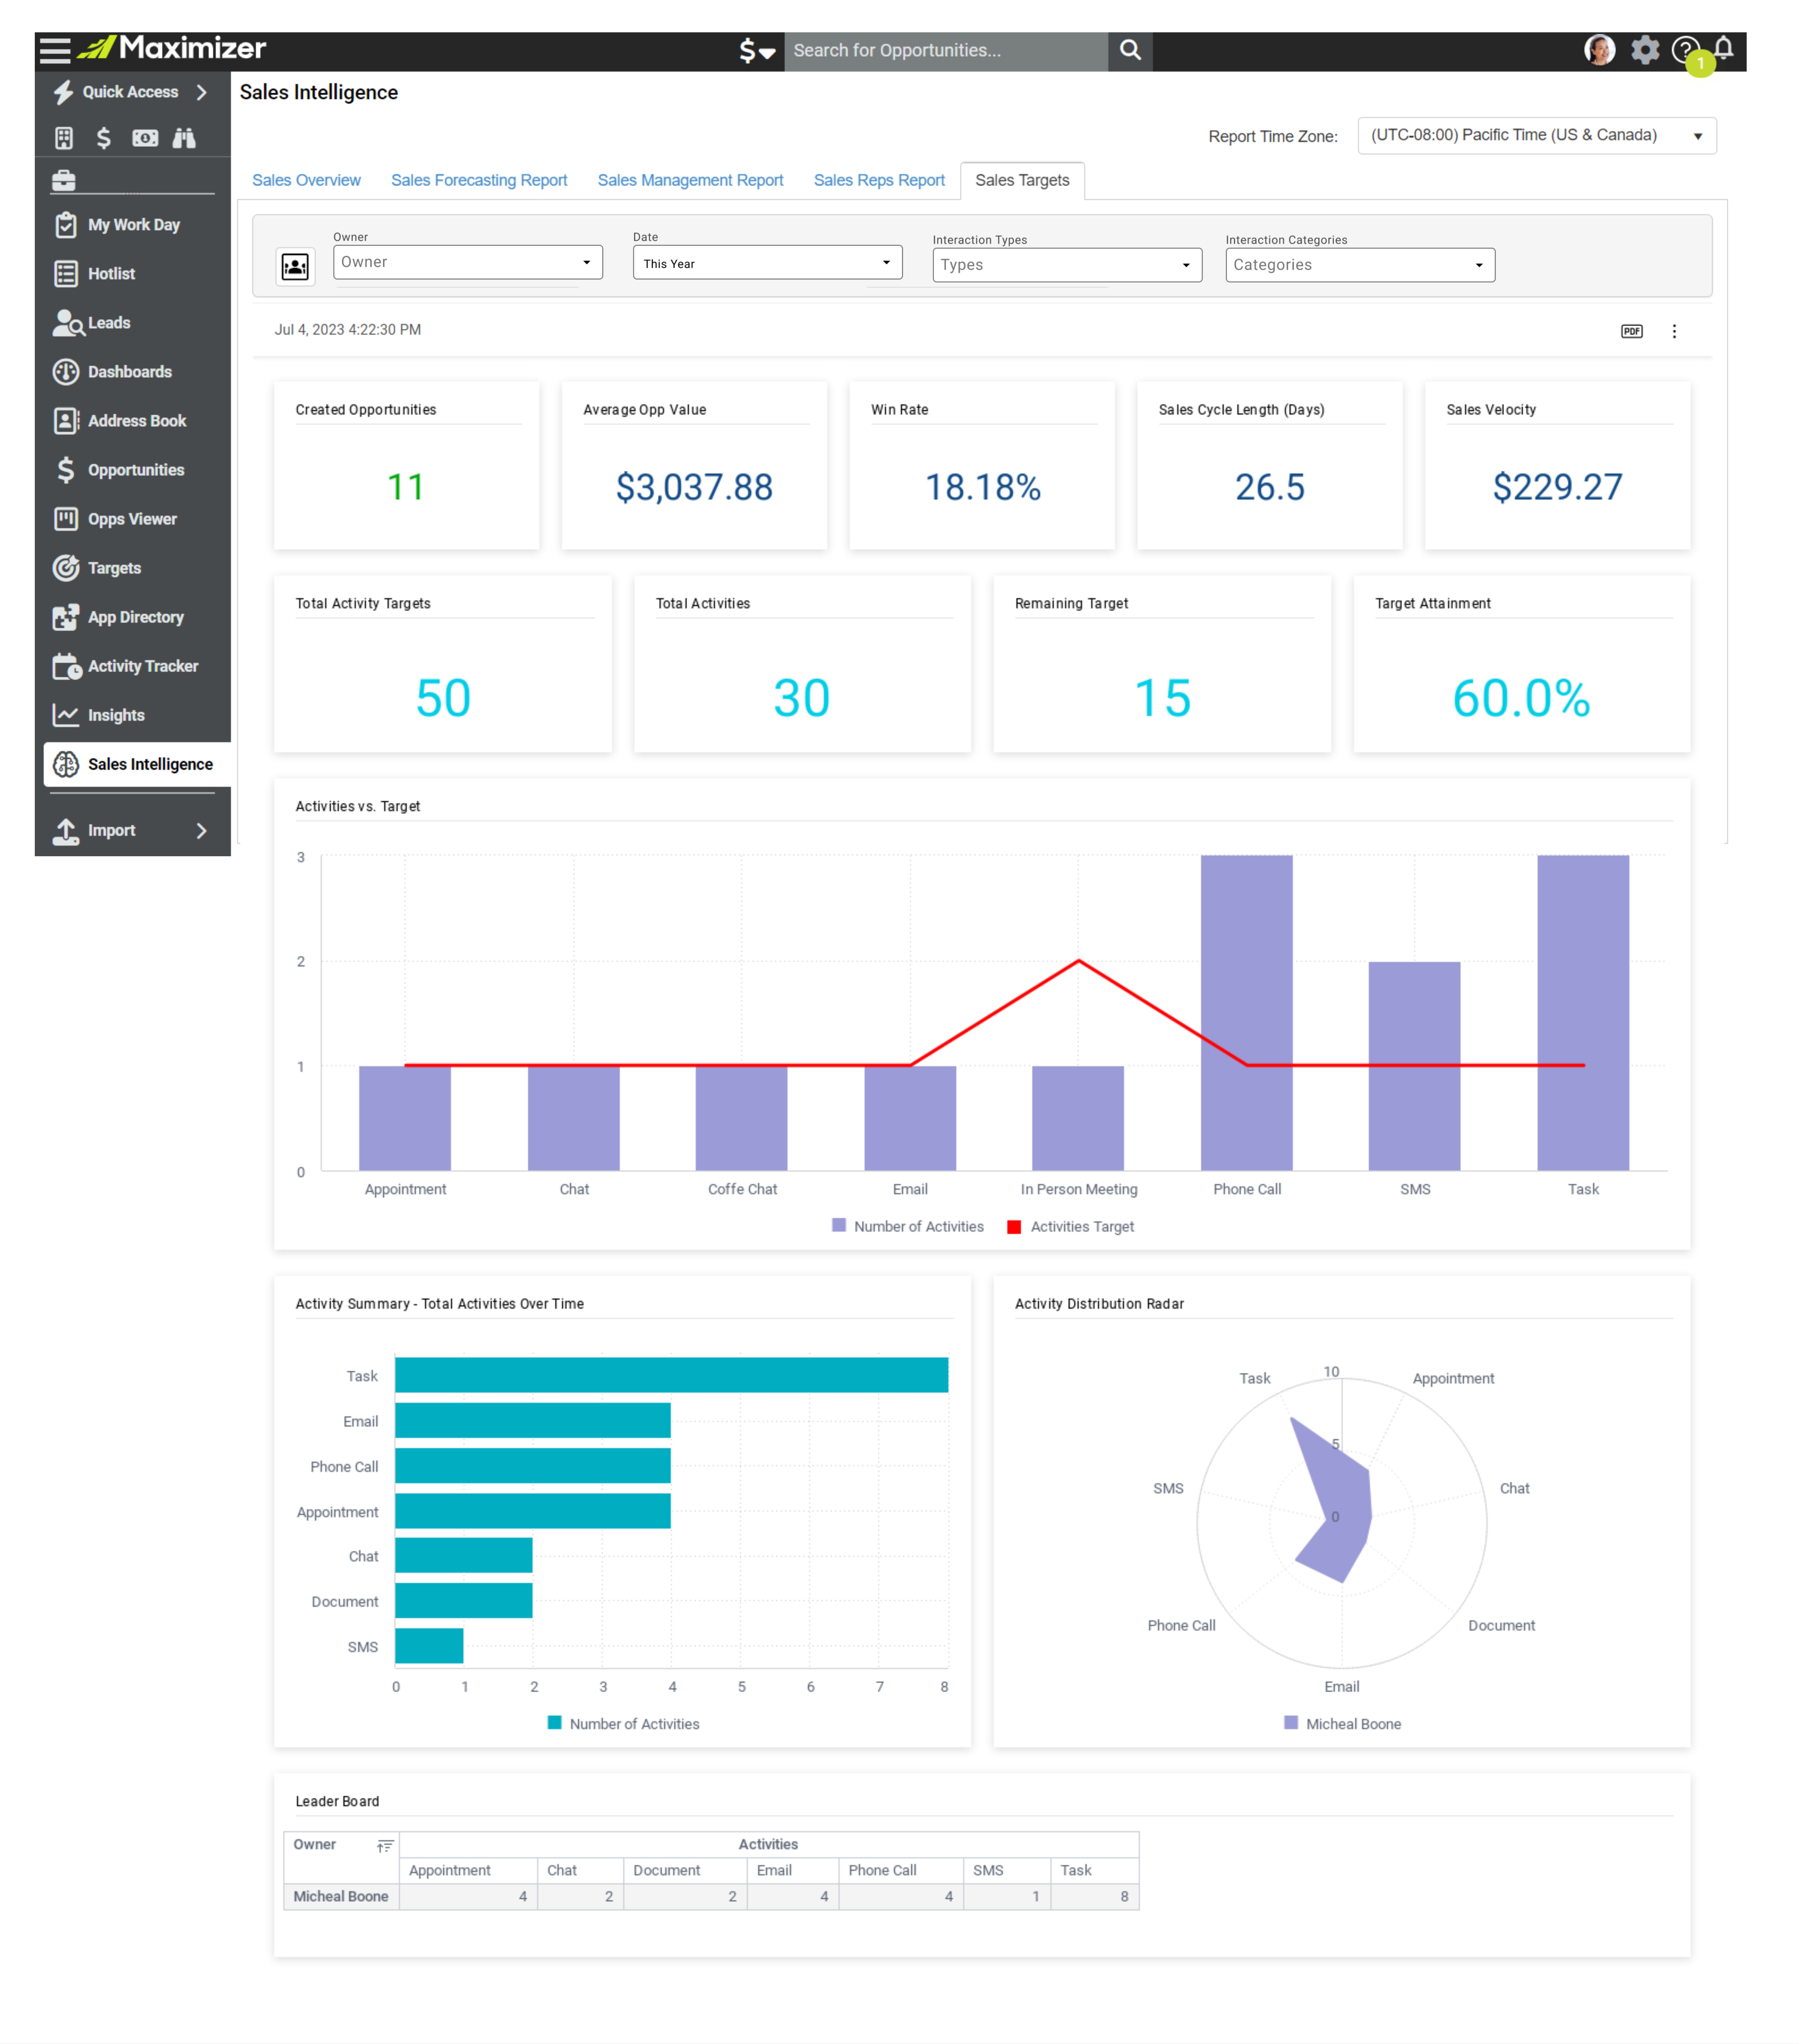The image size is (1799, 2044).
Task: Open Interaction Categories dropdown
Action: (x=1360, y=265)
